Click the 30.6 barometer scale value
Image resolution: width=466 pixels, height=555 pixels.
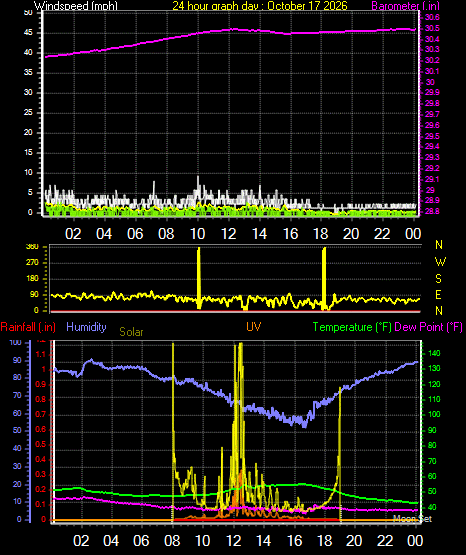pyautogui.click(x=432, y=17)
